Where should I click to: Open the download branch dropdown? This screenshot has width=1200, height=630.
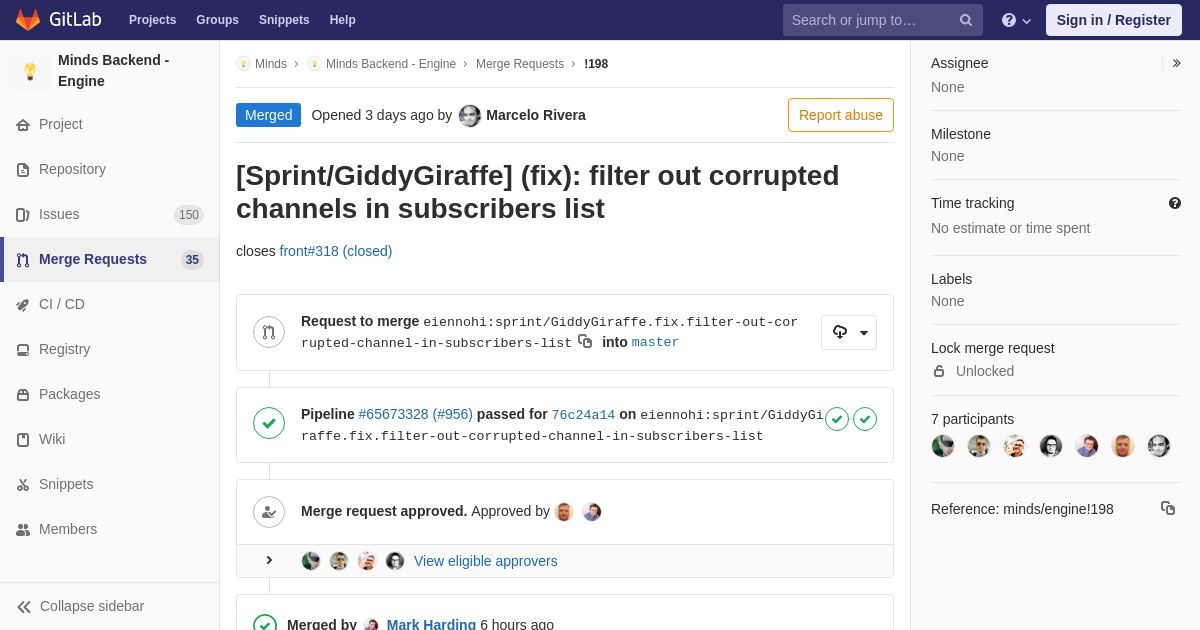point(849,332)
